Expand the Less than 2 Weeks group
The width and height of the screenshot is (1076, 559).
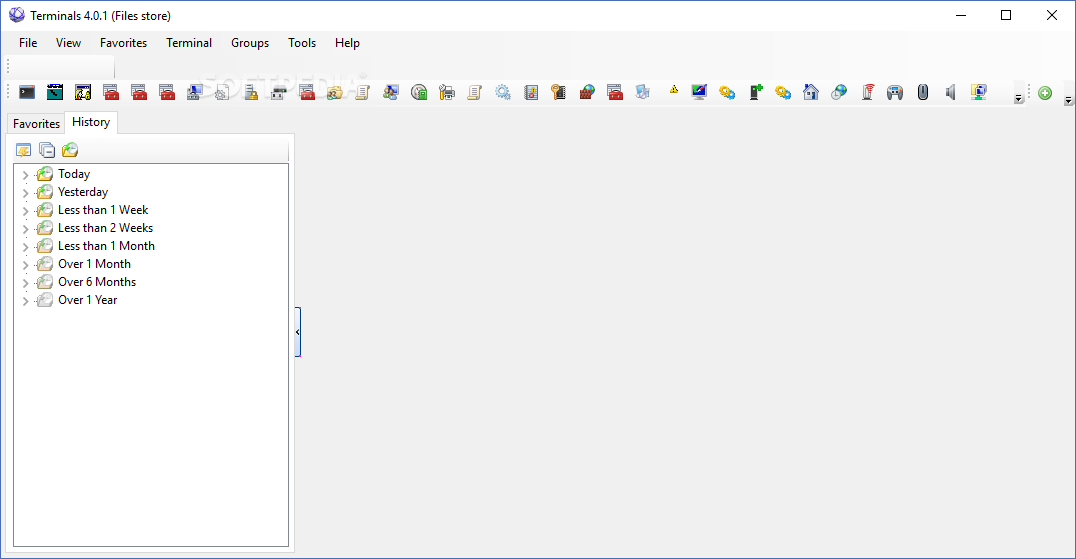point(25,228)
